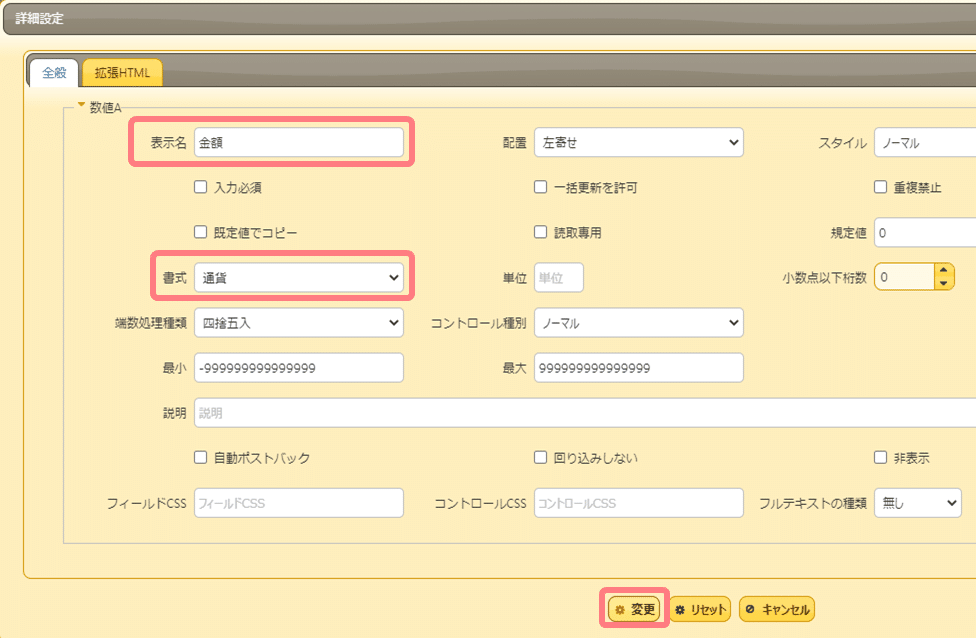Check the 一括更新を許可 checkbox
The width and height of the screenshot is (976, 638).
pyautogui.click(x=541, y=187)
